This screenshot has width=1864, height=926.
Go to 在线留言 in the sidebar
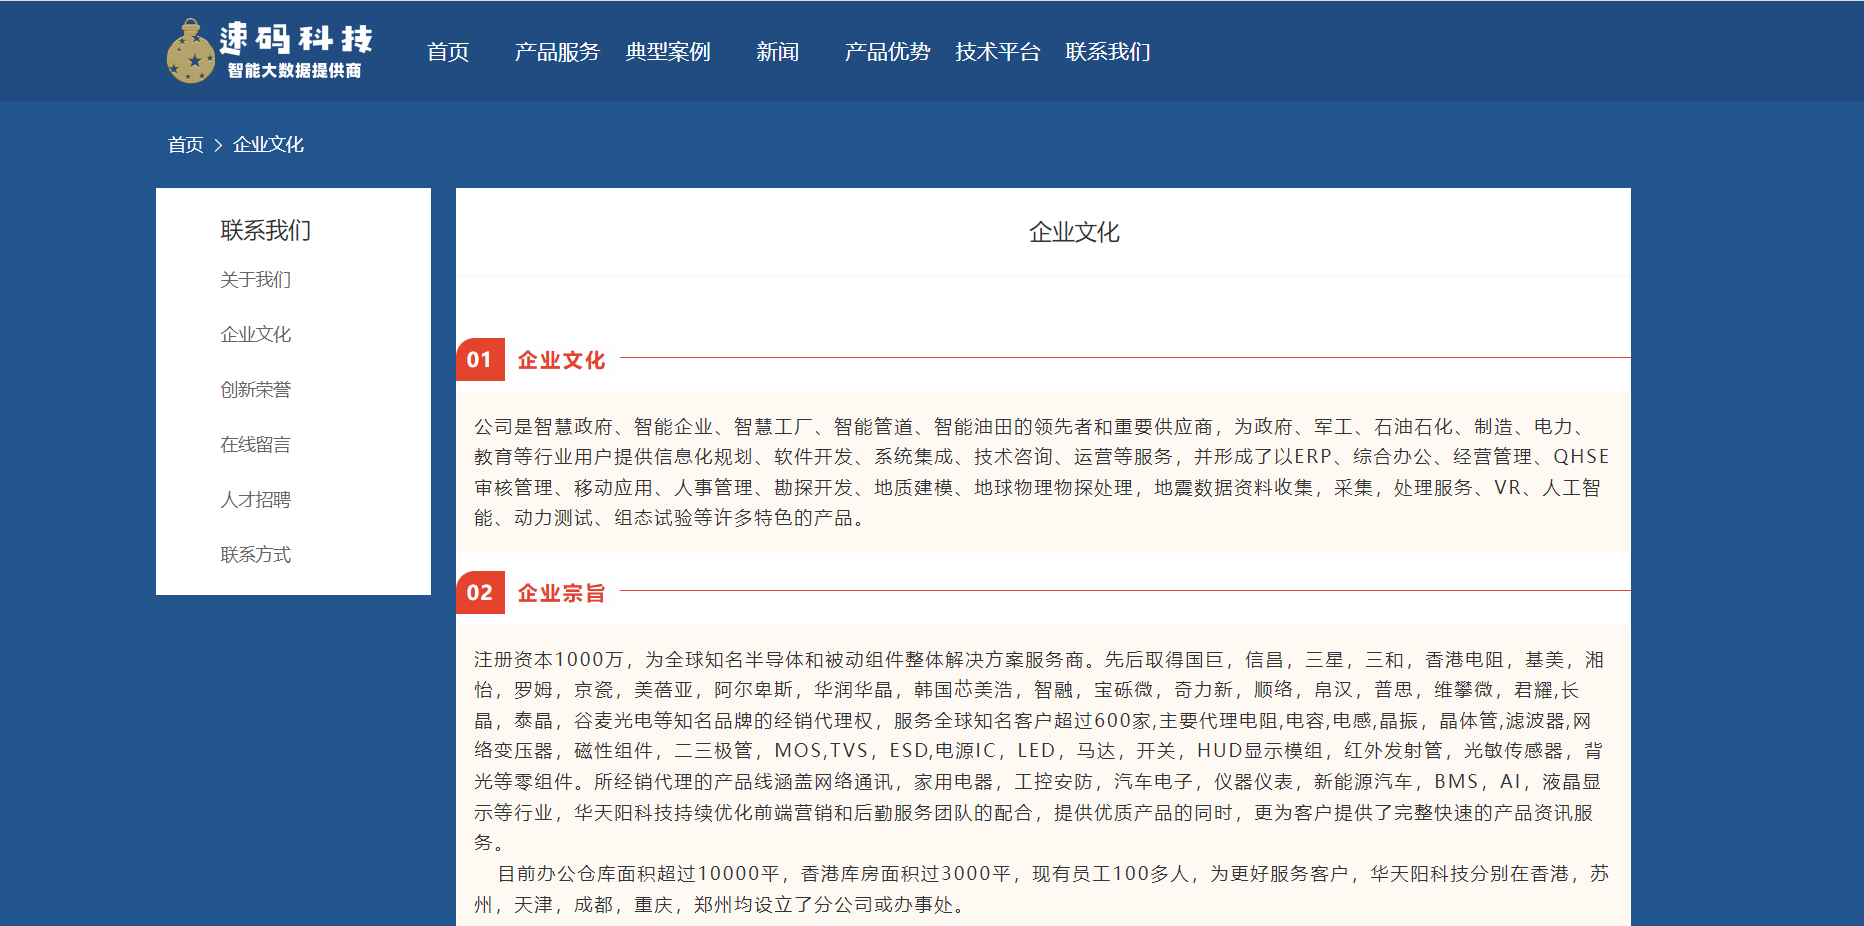256,445
